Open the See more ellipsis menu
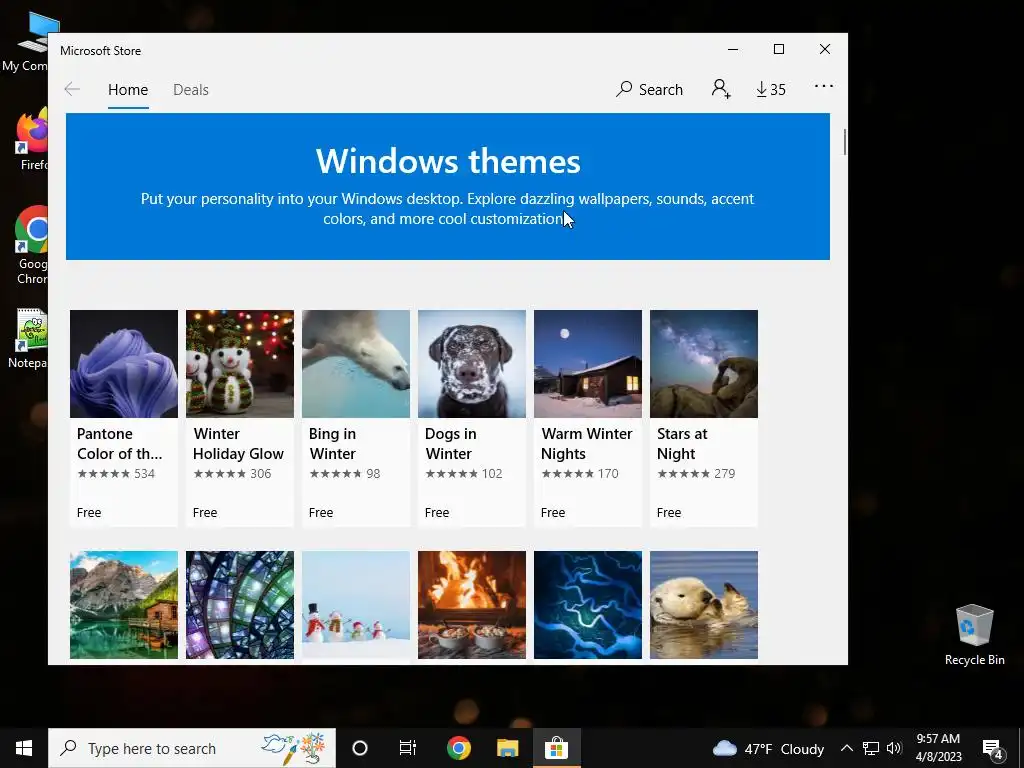This screenshot has width=1024, height=768. point(824,86)
